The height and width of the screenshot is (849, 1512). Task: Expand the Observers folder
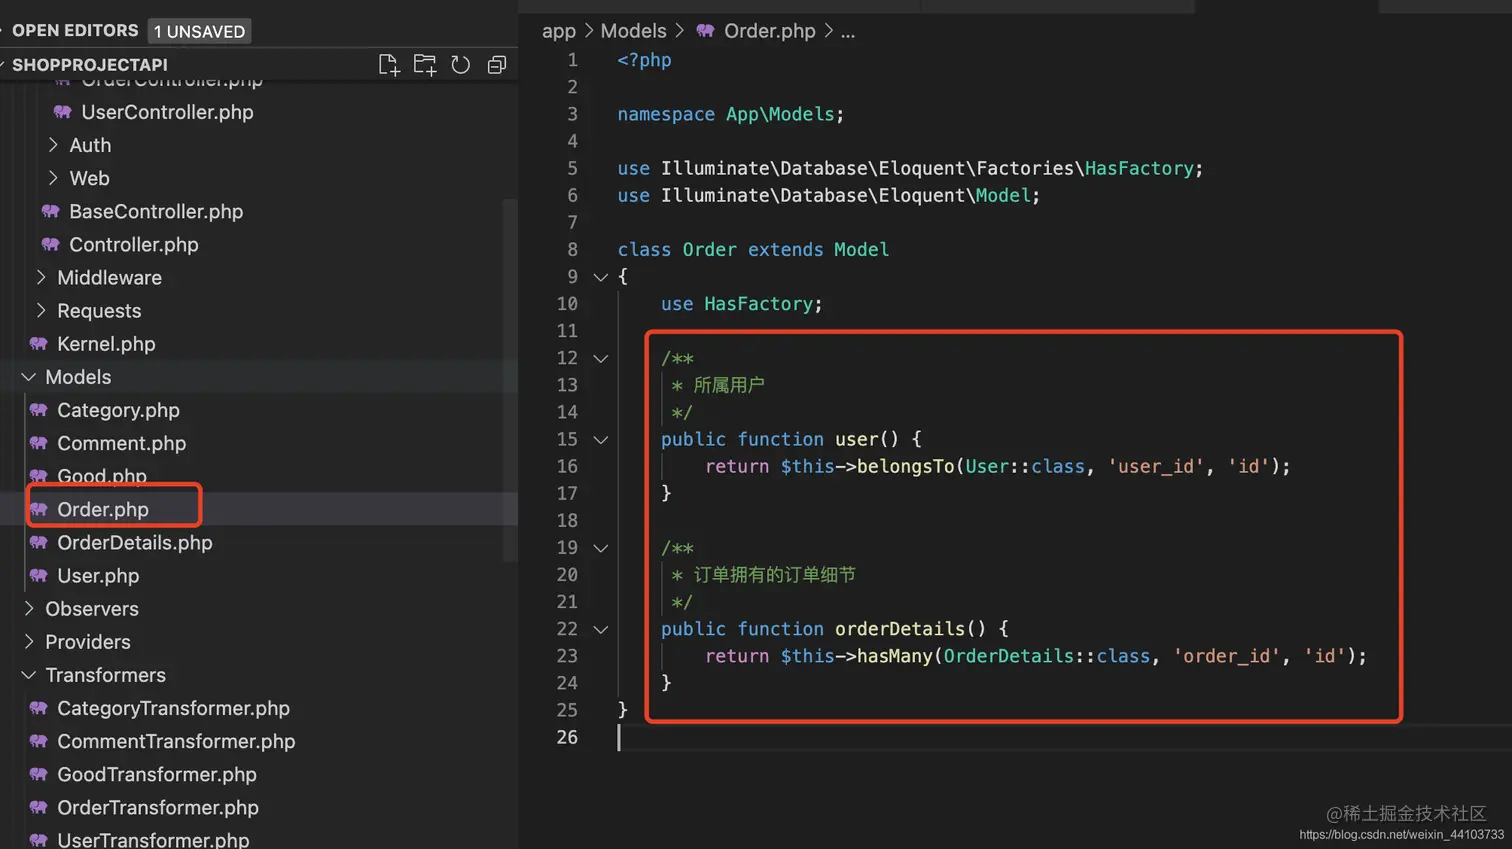click(x=92, y=608)
